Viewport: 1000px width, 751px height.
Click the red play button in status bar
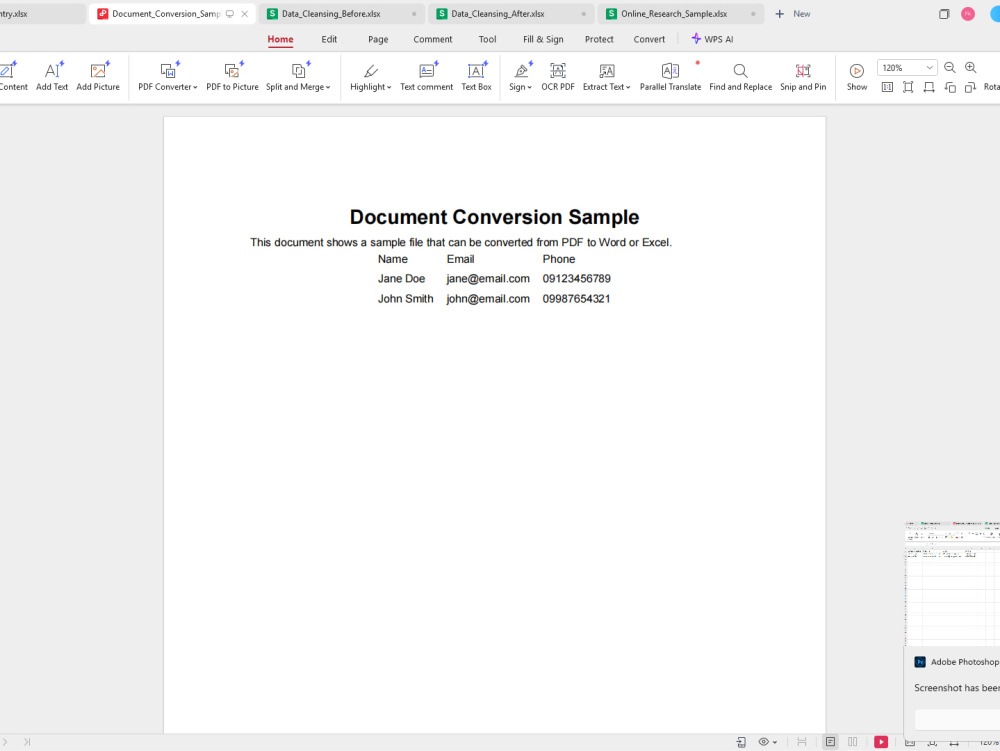[881, 741]
